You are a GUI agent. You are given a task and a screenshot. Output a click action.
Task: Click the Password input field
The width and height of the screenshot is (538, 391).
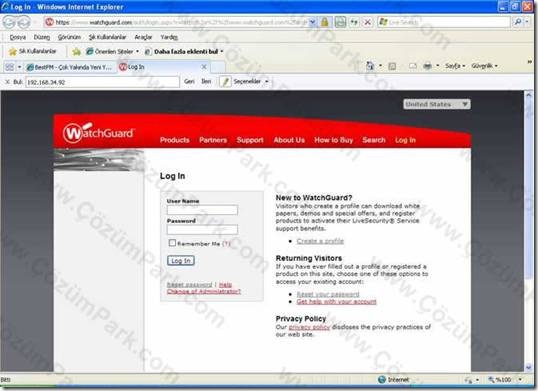coord(202,229)
